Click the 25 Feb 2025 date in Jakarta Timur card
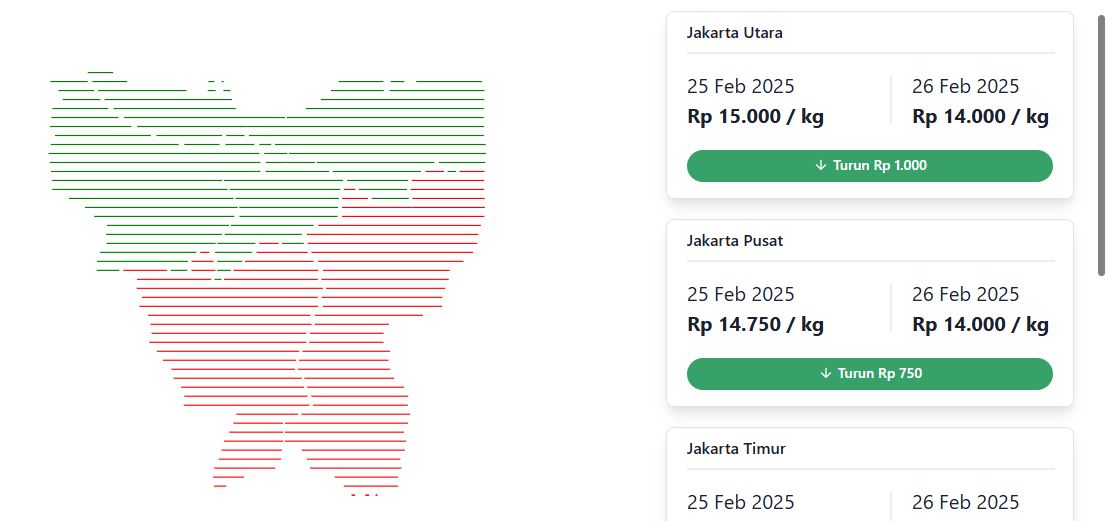 (741, 502)
